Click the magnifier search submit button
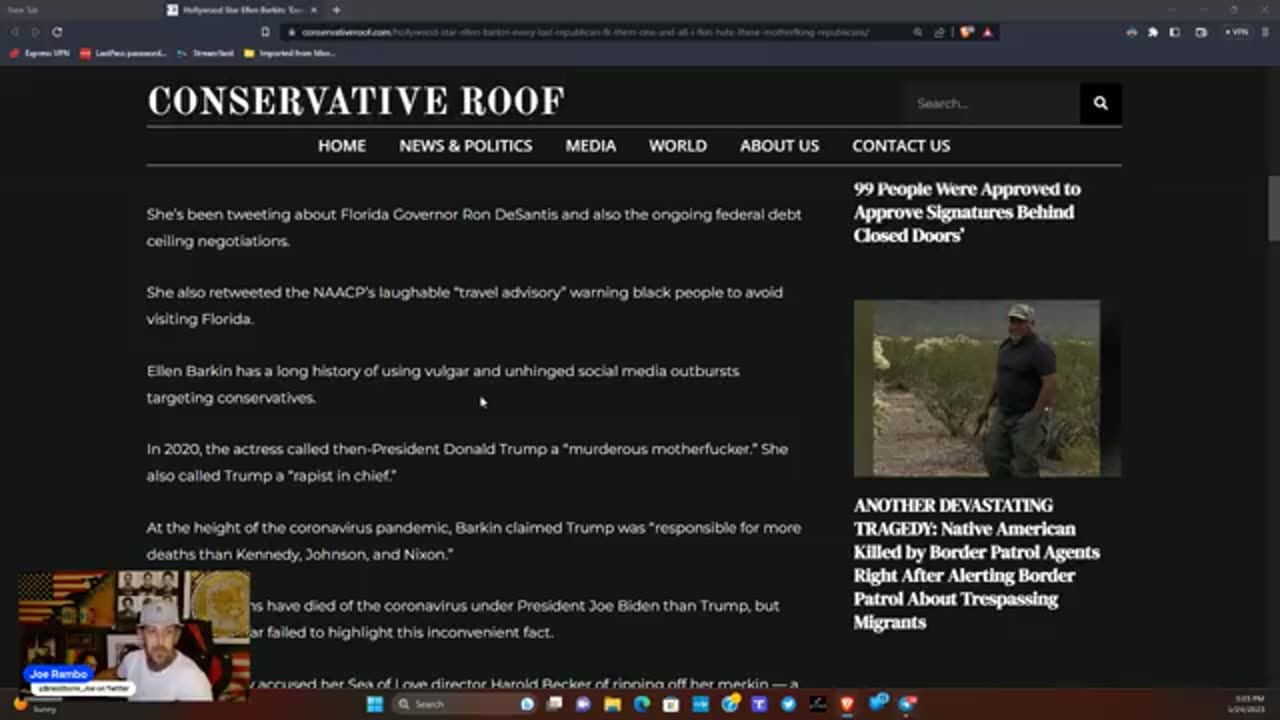The width and height of the screenshot is (1280, 720). click(x=1100, y=103)
